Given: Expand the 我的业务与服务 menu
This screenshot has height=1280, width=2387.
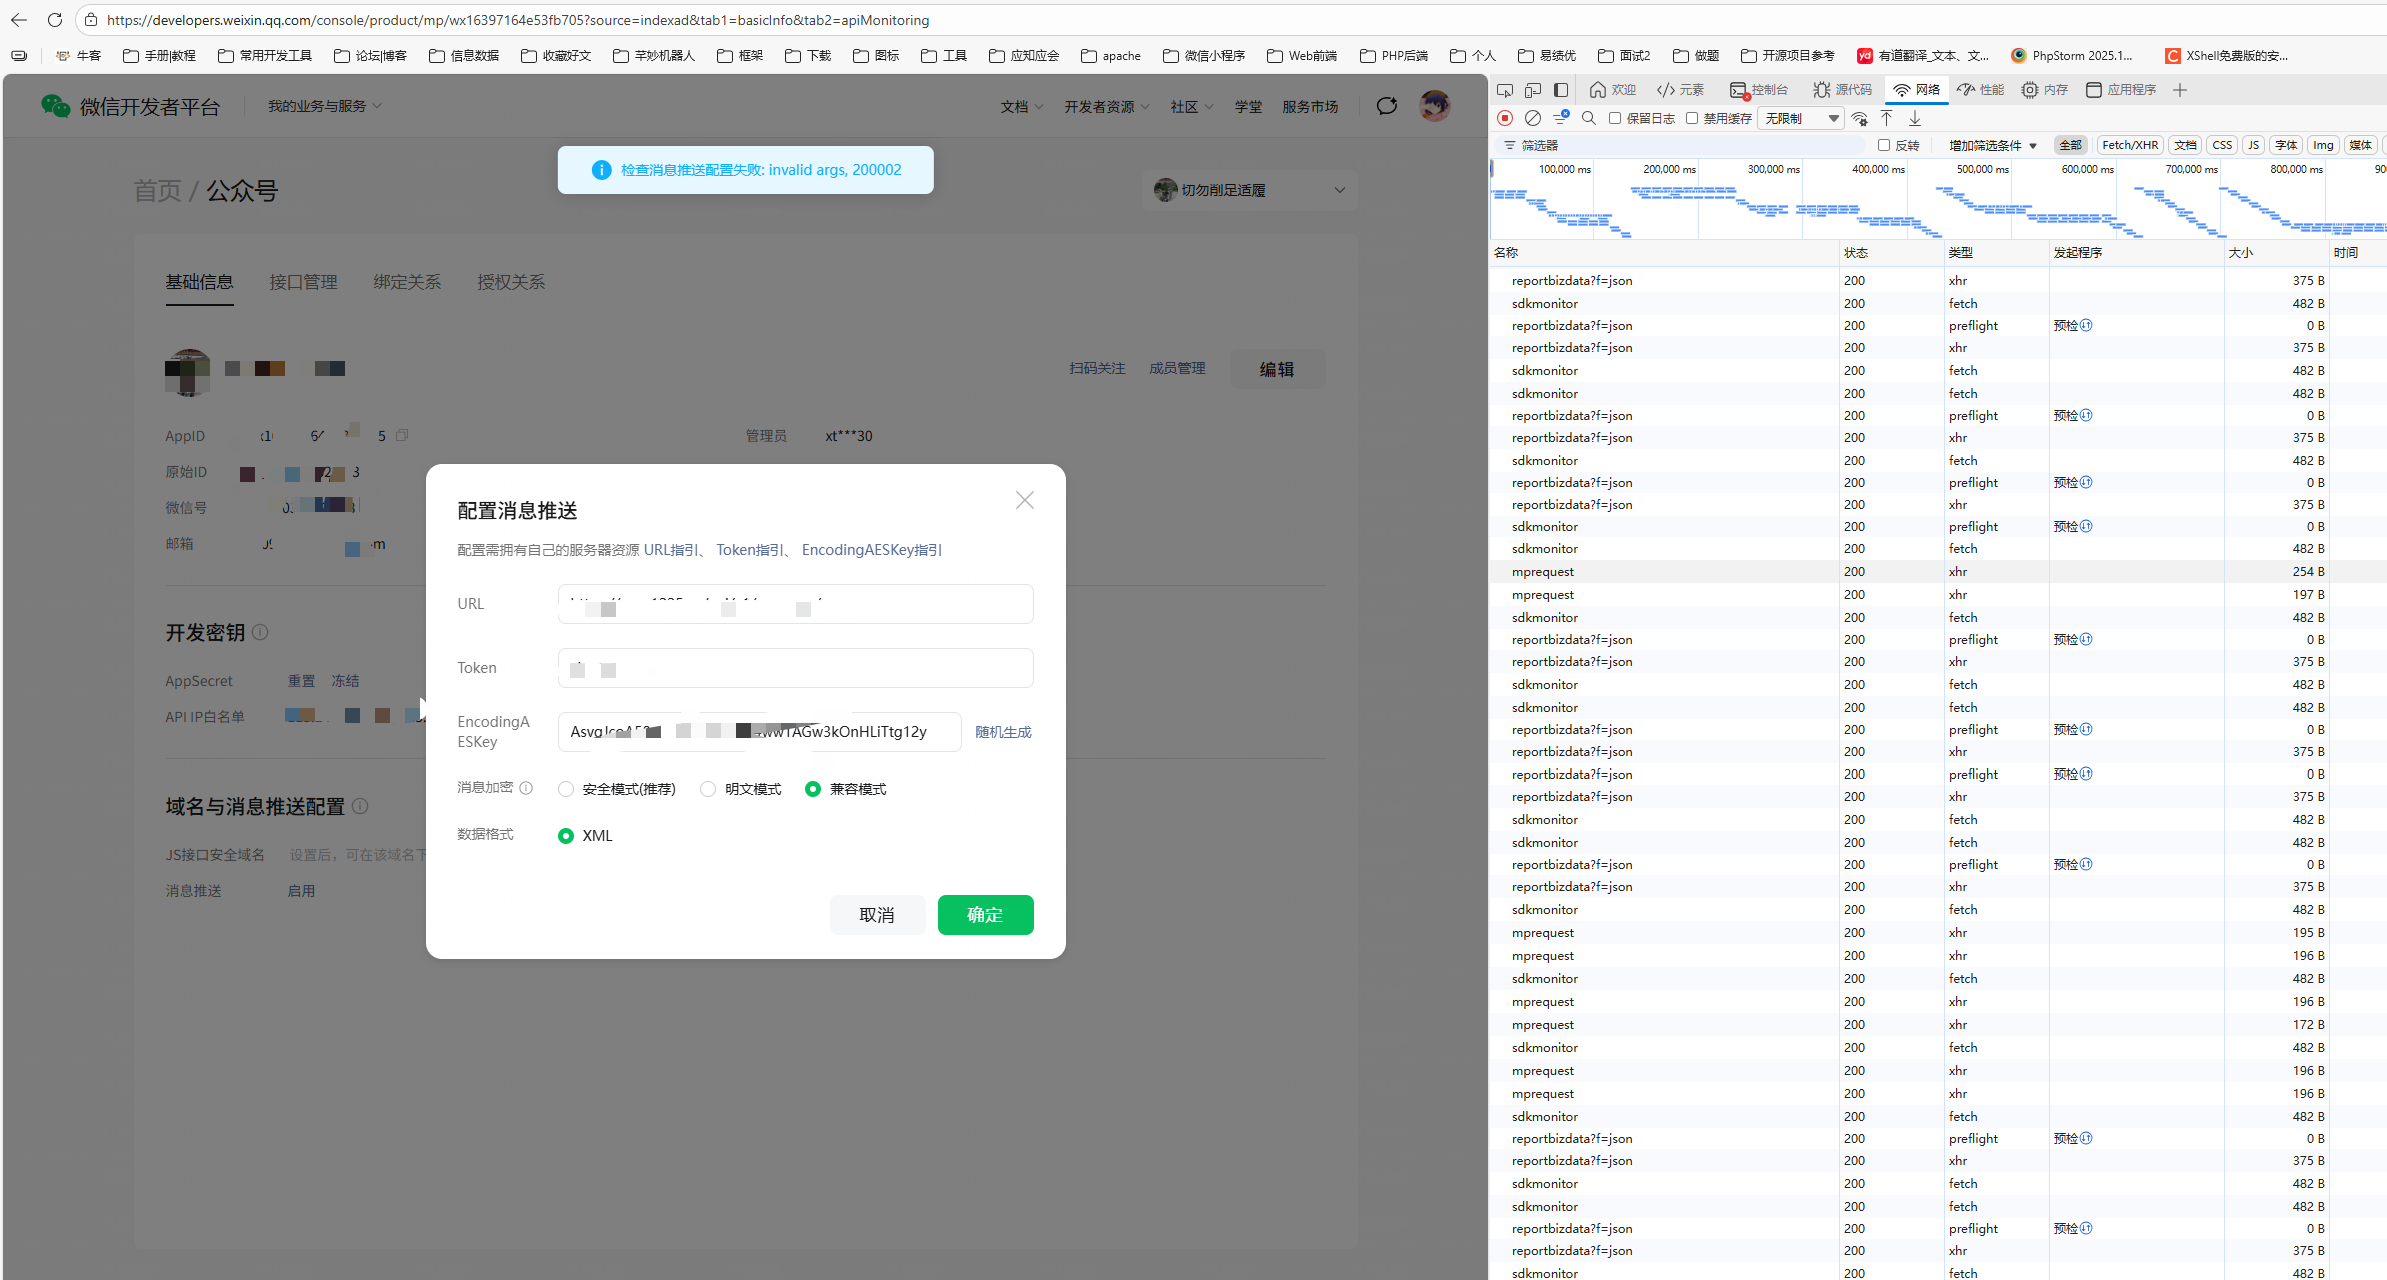Looking at the screenshot, I should pyautogui.click(x=324, y=106).
